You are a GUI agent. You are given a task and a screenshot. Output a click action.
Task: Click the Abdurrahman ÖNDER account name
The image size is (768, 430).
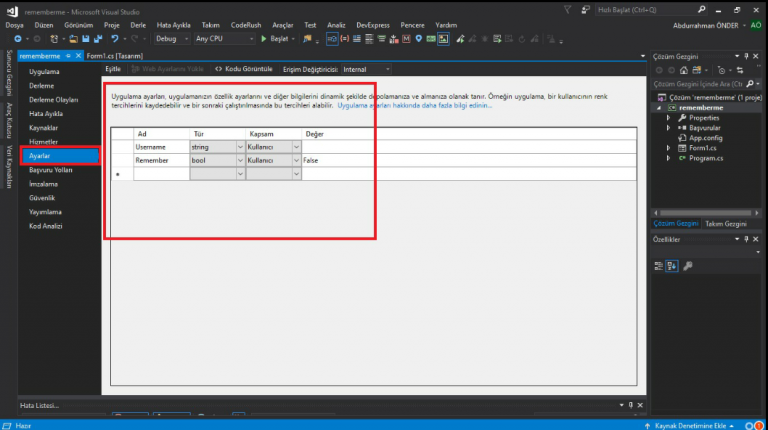coord(705,25)
